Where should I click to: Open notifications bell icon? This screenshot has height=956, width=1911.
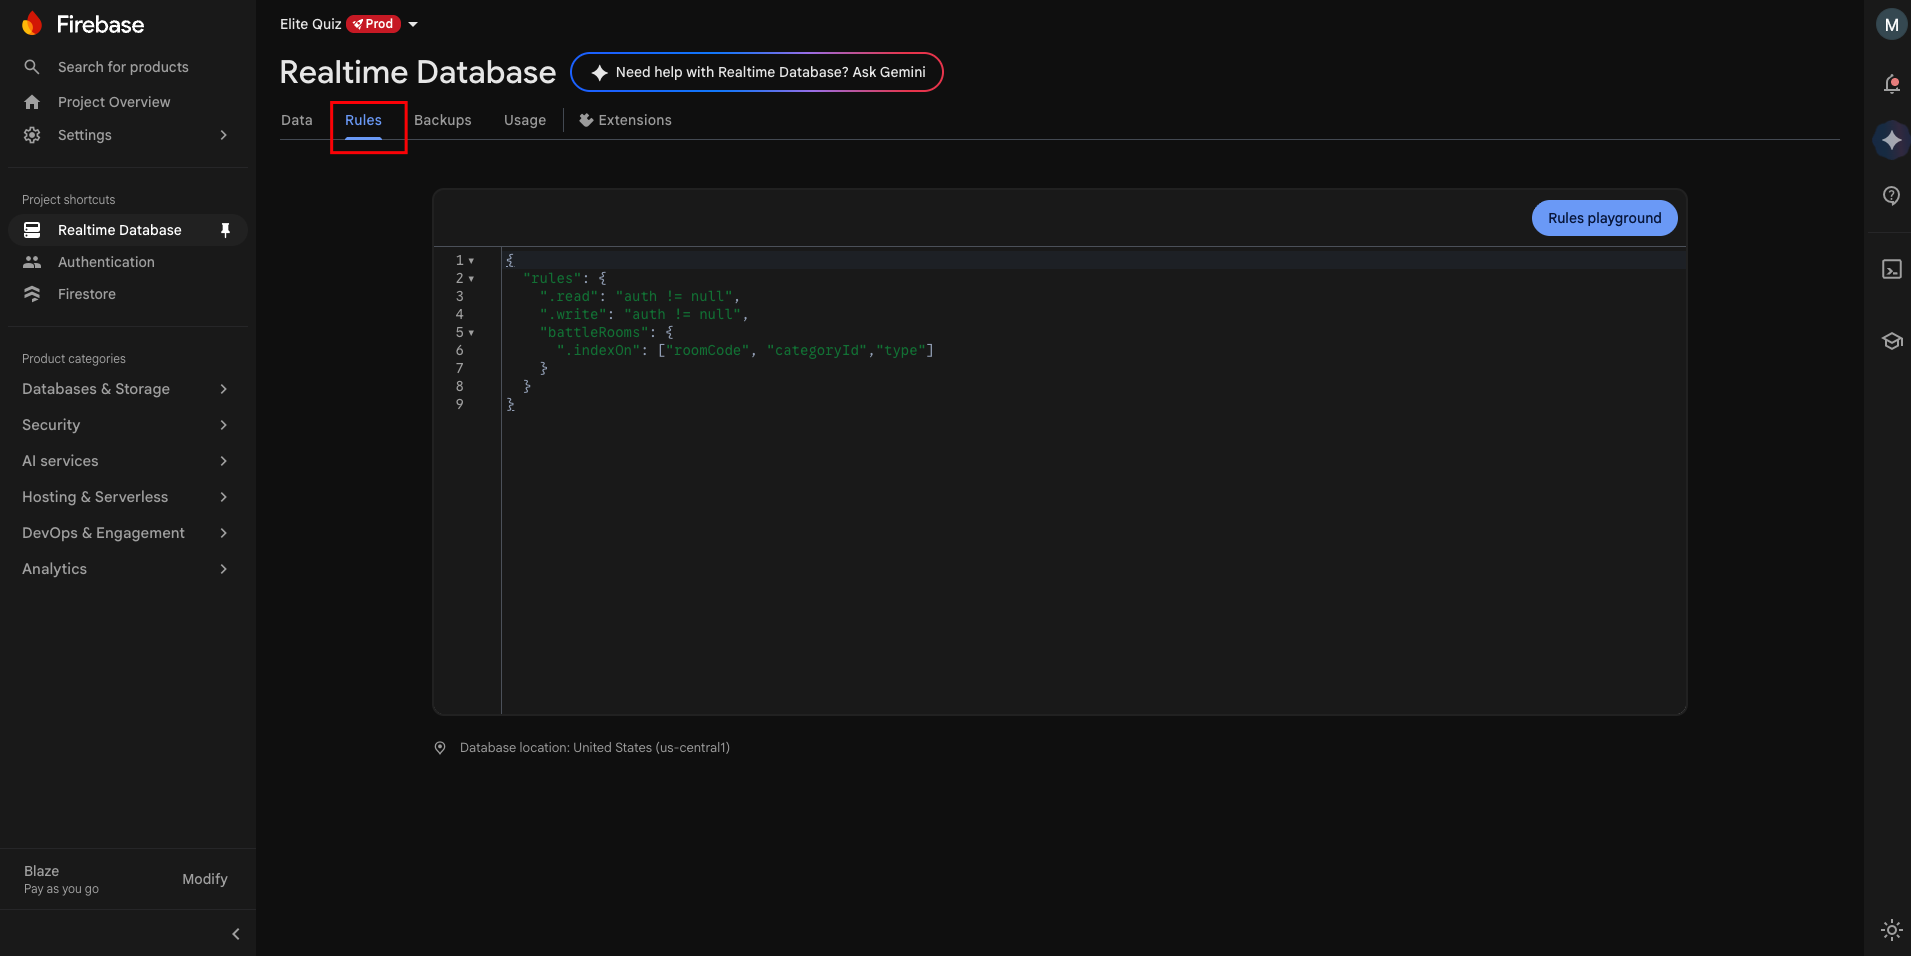pos(1891,84)
